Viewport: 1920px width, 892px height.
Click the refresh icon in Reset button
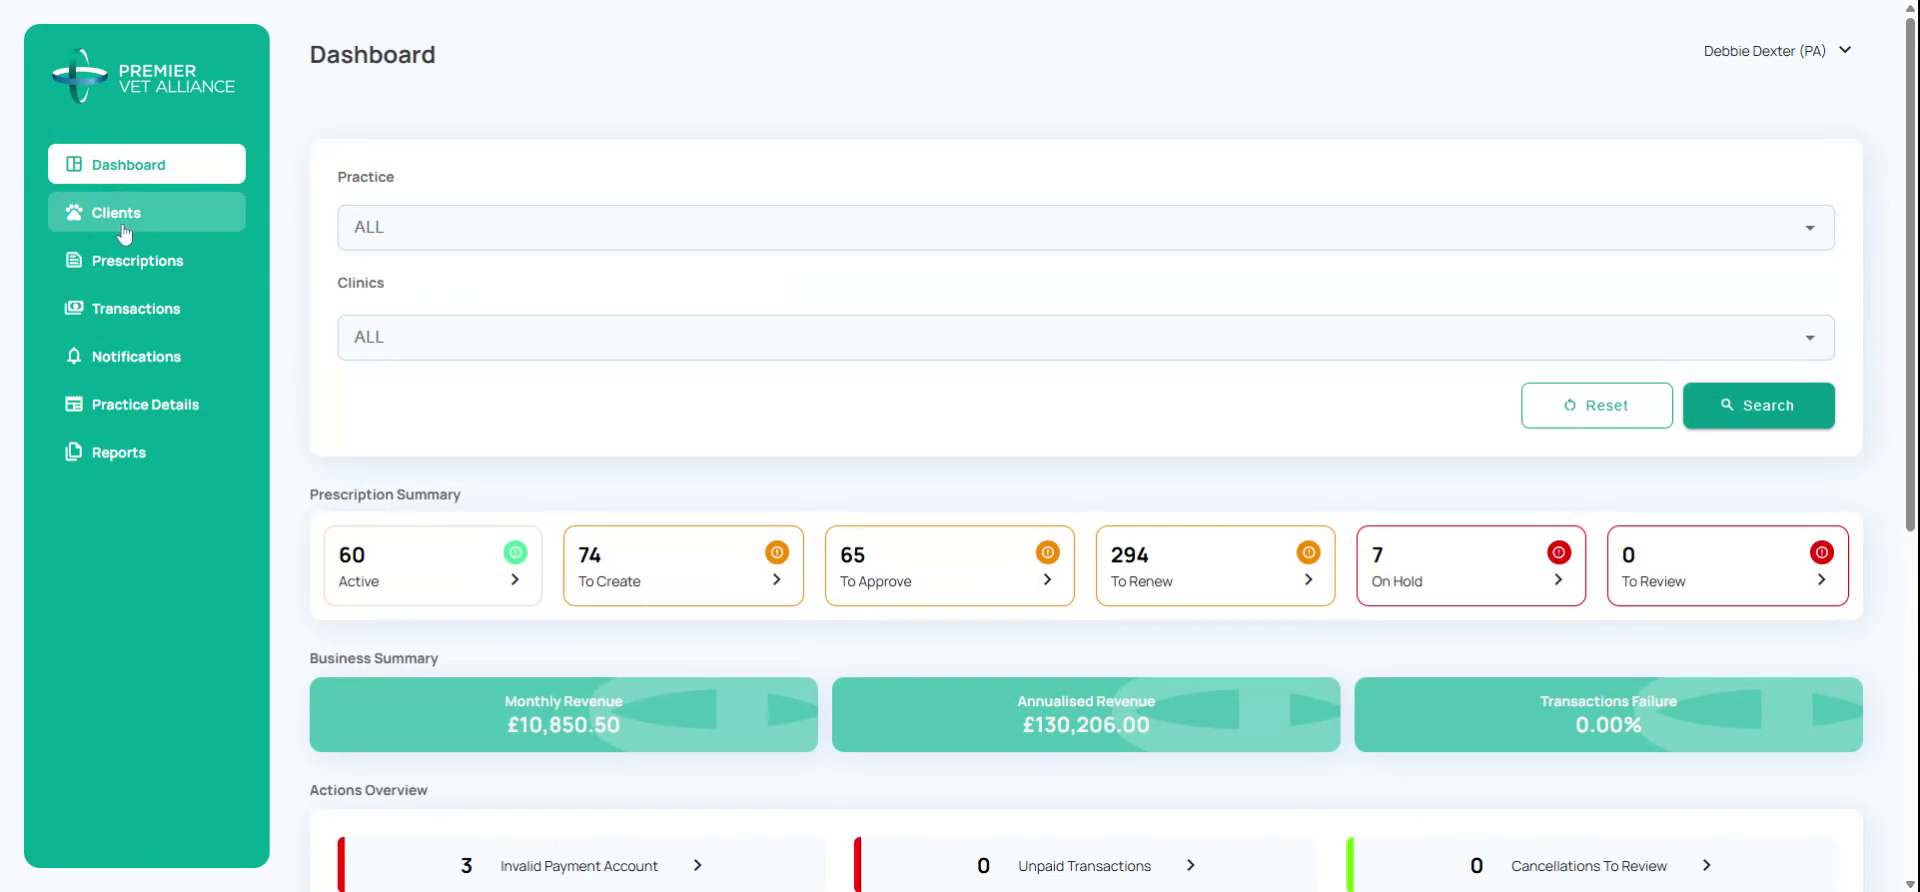pyautogui.click(x=1570, y=405)
